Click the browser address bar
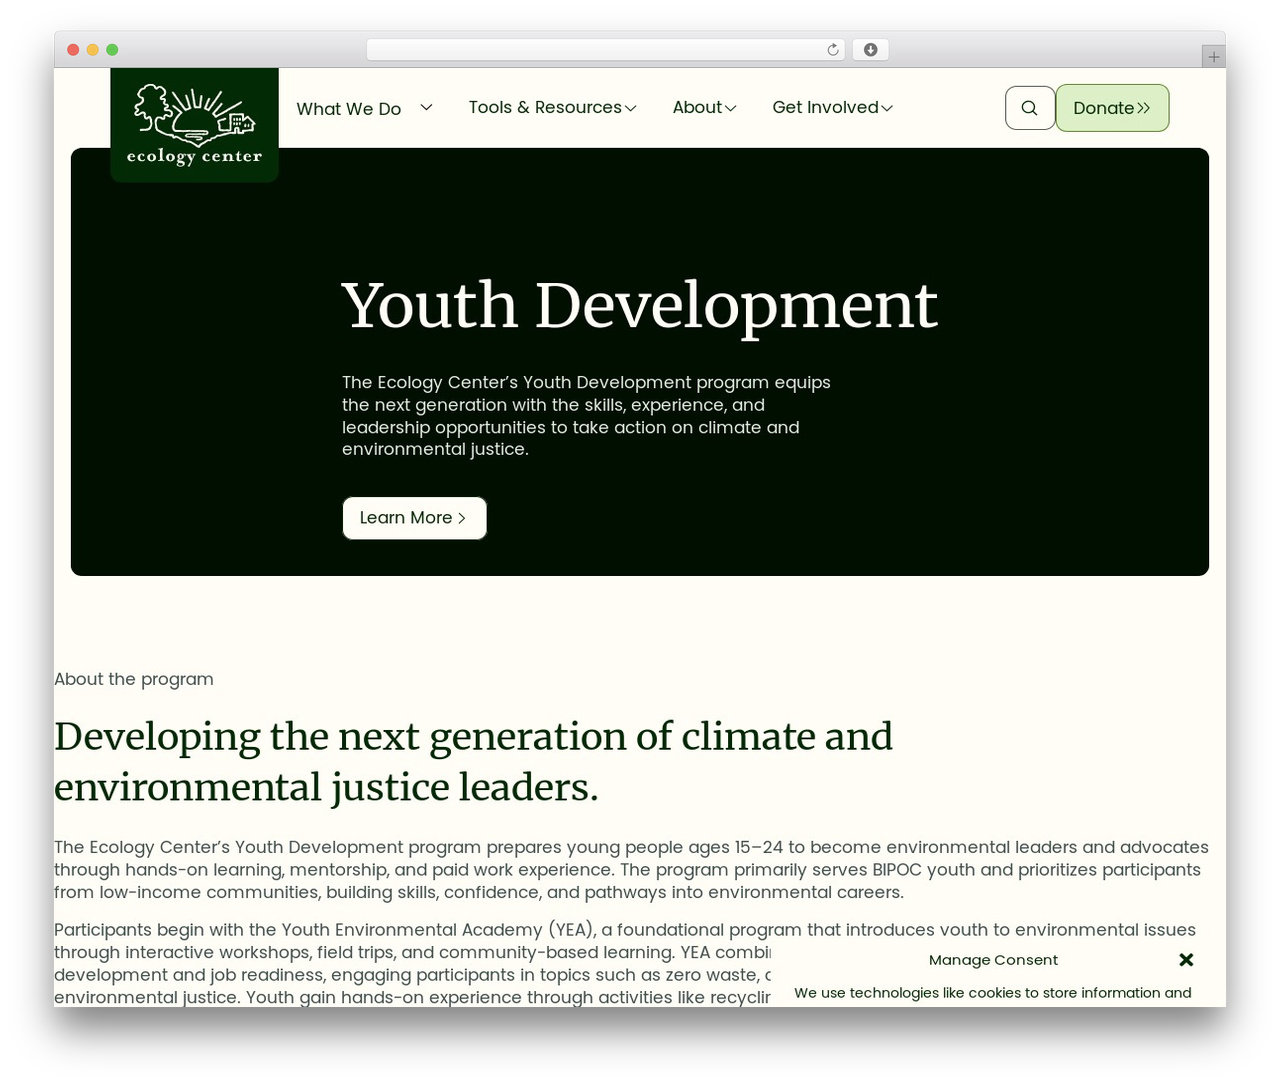1280x1084 pixels. (605, 50)
